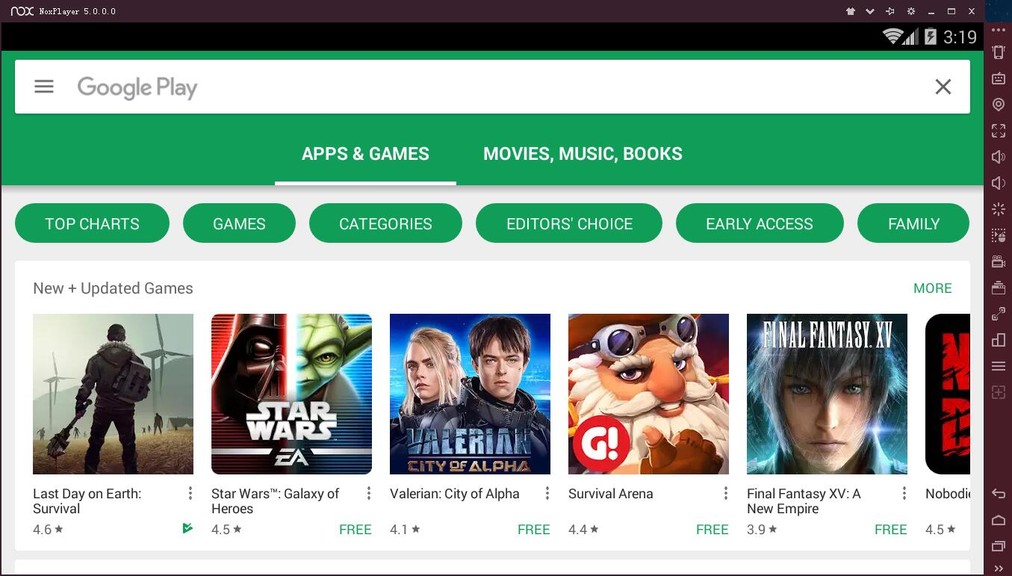
Task: Open the Top Charts section
Action: [92, 223]
